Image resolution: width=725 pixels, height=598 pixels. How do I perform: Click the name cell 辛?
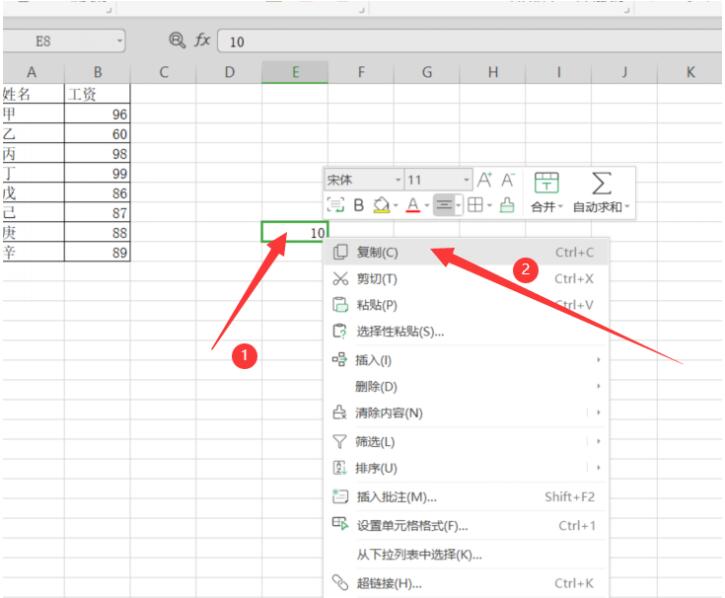pos(33,252)
